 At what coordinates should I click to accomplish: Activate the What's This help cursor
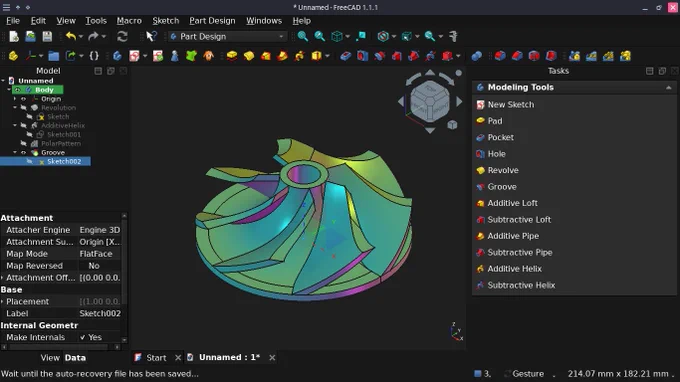pyautogui.click(x=151, y=36)
